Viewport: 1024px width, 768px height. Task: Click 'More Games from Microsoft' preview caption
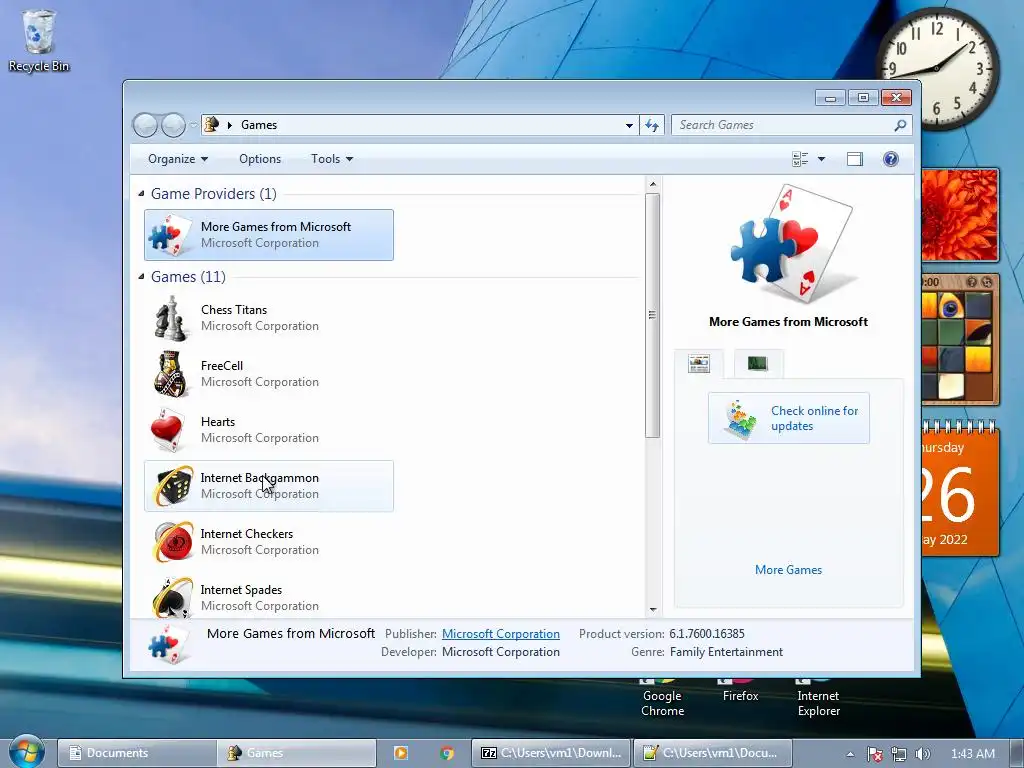[788, 321]
